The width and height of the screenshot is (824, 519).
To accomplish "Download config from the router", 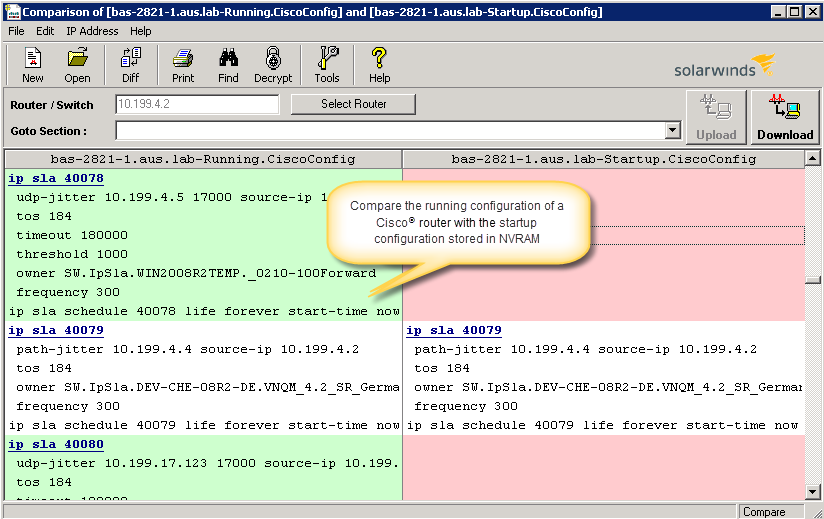I will click(785, 117).
